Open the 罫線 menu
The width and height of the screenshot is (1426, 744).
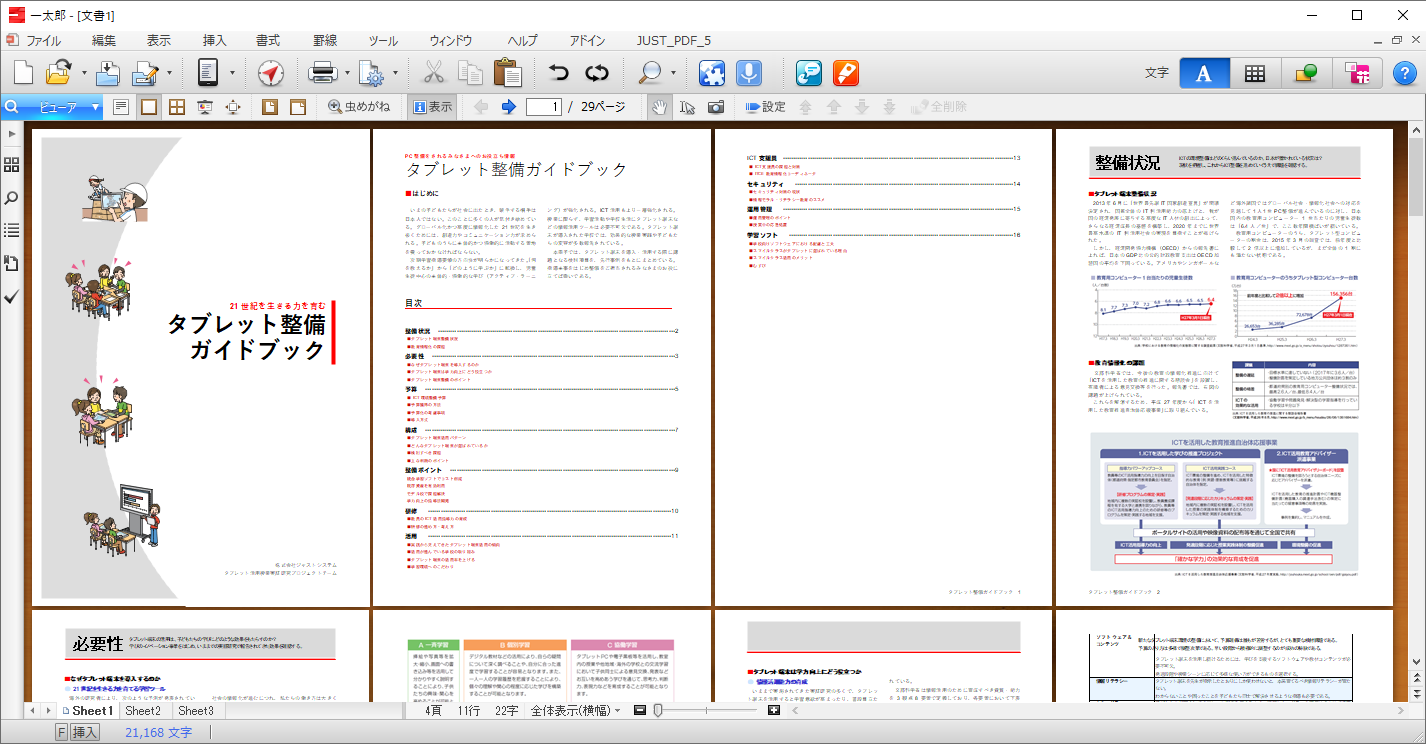click(325, 41)
